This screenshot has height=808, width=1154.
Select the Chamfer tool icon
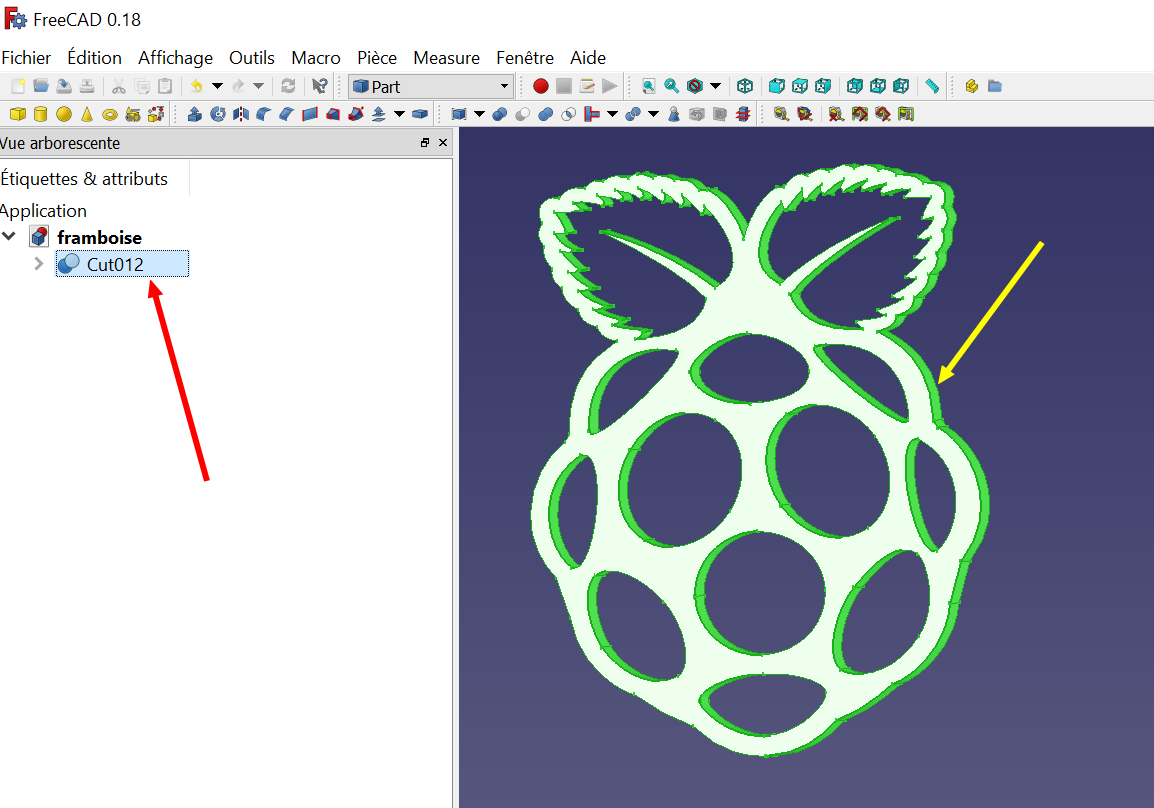pyautogui.click(x=287, y=114)
